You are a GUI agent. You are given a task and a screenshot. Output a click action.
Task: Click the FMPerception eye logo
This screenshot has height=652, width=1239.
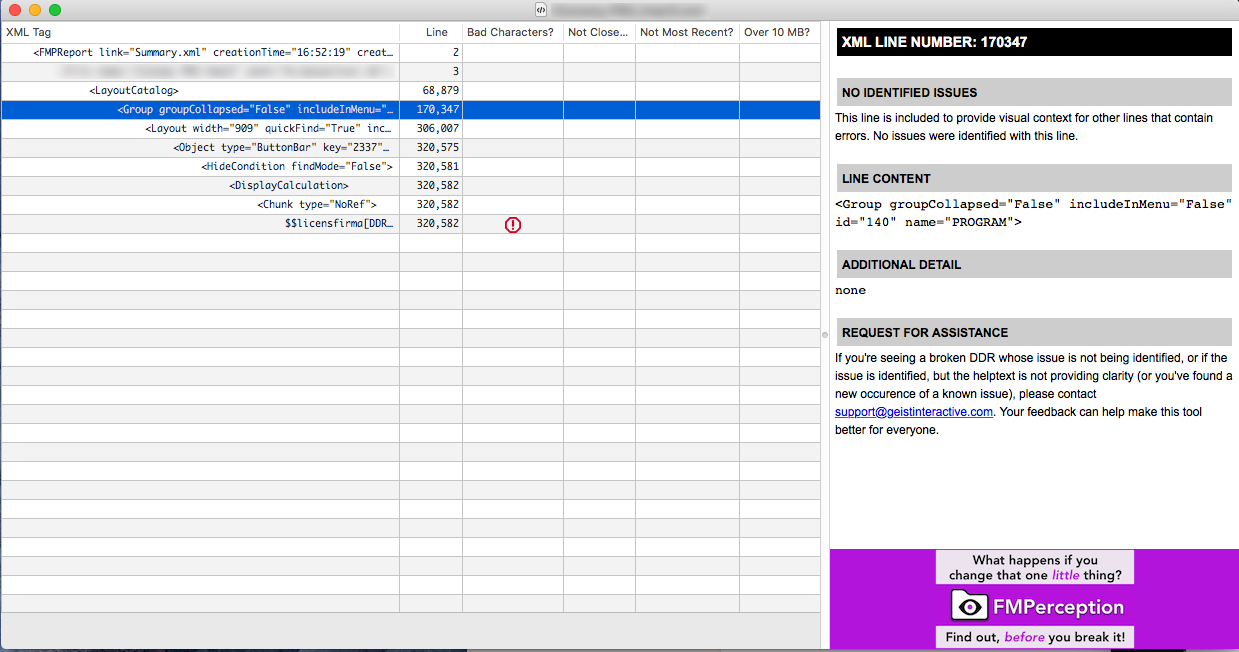(969, 606)
